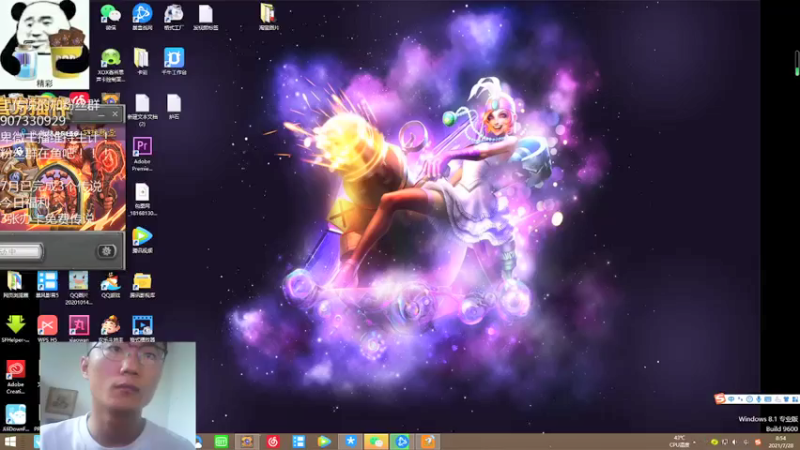The image size is (800, 450).
Task: Open the Format Factory desktop shortcut
Action: click(173, 16)
